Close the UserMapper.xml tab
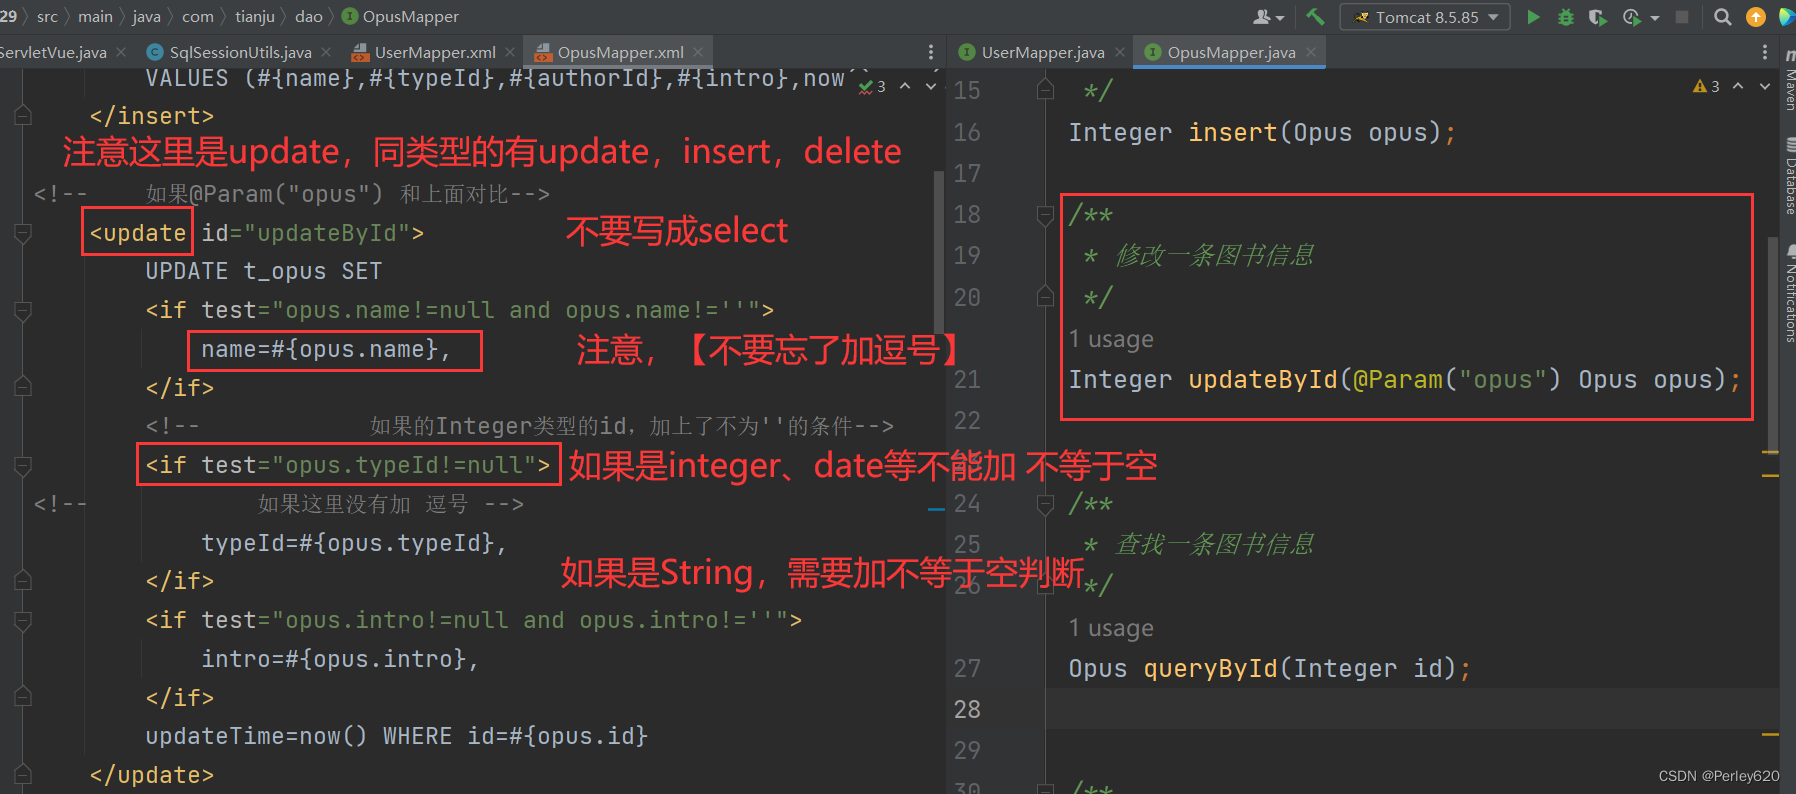 click(510, 52)
